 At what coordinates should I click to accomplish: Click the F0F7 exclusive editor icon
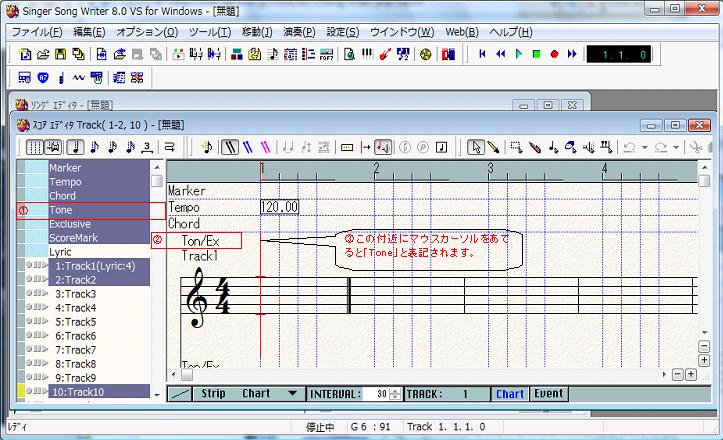click(x=326, y=54)
